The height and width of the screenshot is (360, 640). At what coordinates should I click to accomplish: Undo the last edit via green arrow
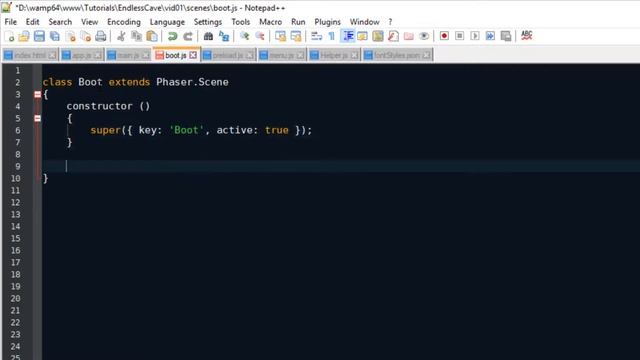pos(172,36)
